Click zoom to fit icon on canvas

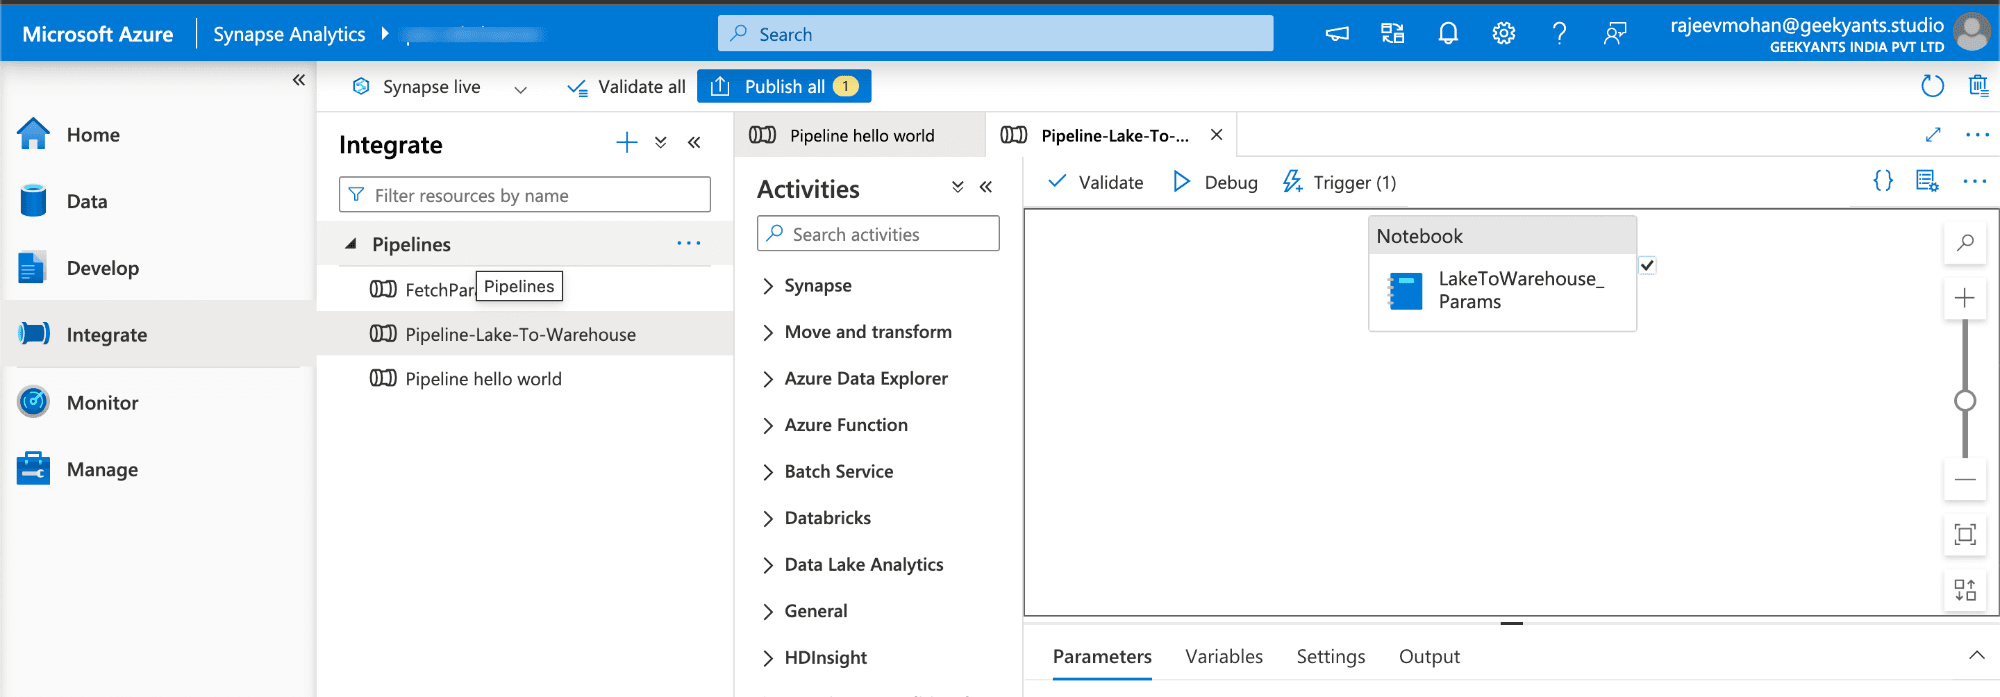coord(1965,535)
